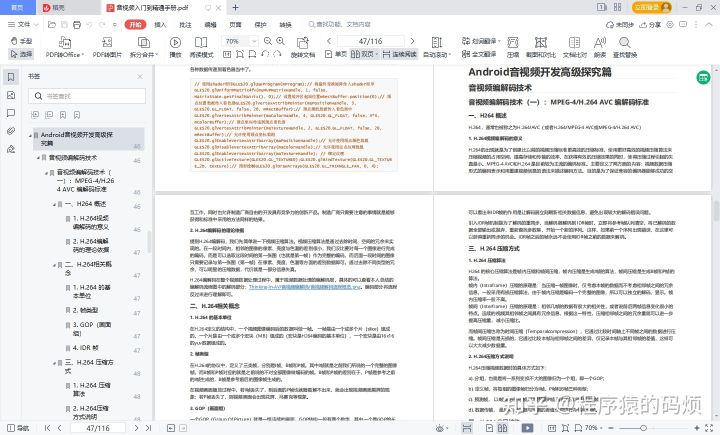This screenshot has height=435, width=720.
Task: Toggle continuous reading mode
Action: (x=399, y=54)
